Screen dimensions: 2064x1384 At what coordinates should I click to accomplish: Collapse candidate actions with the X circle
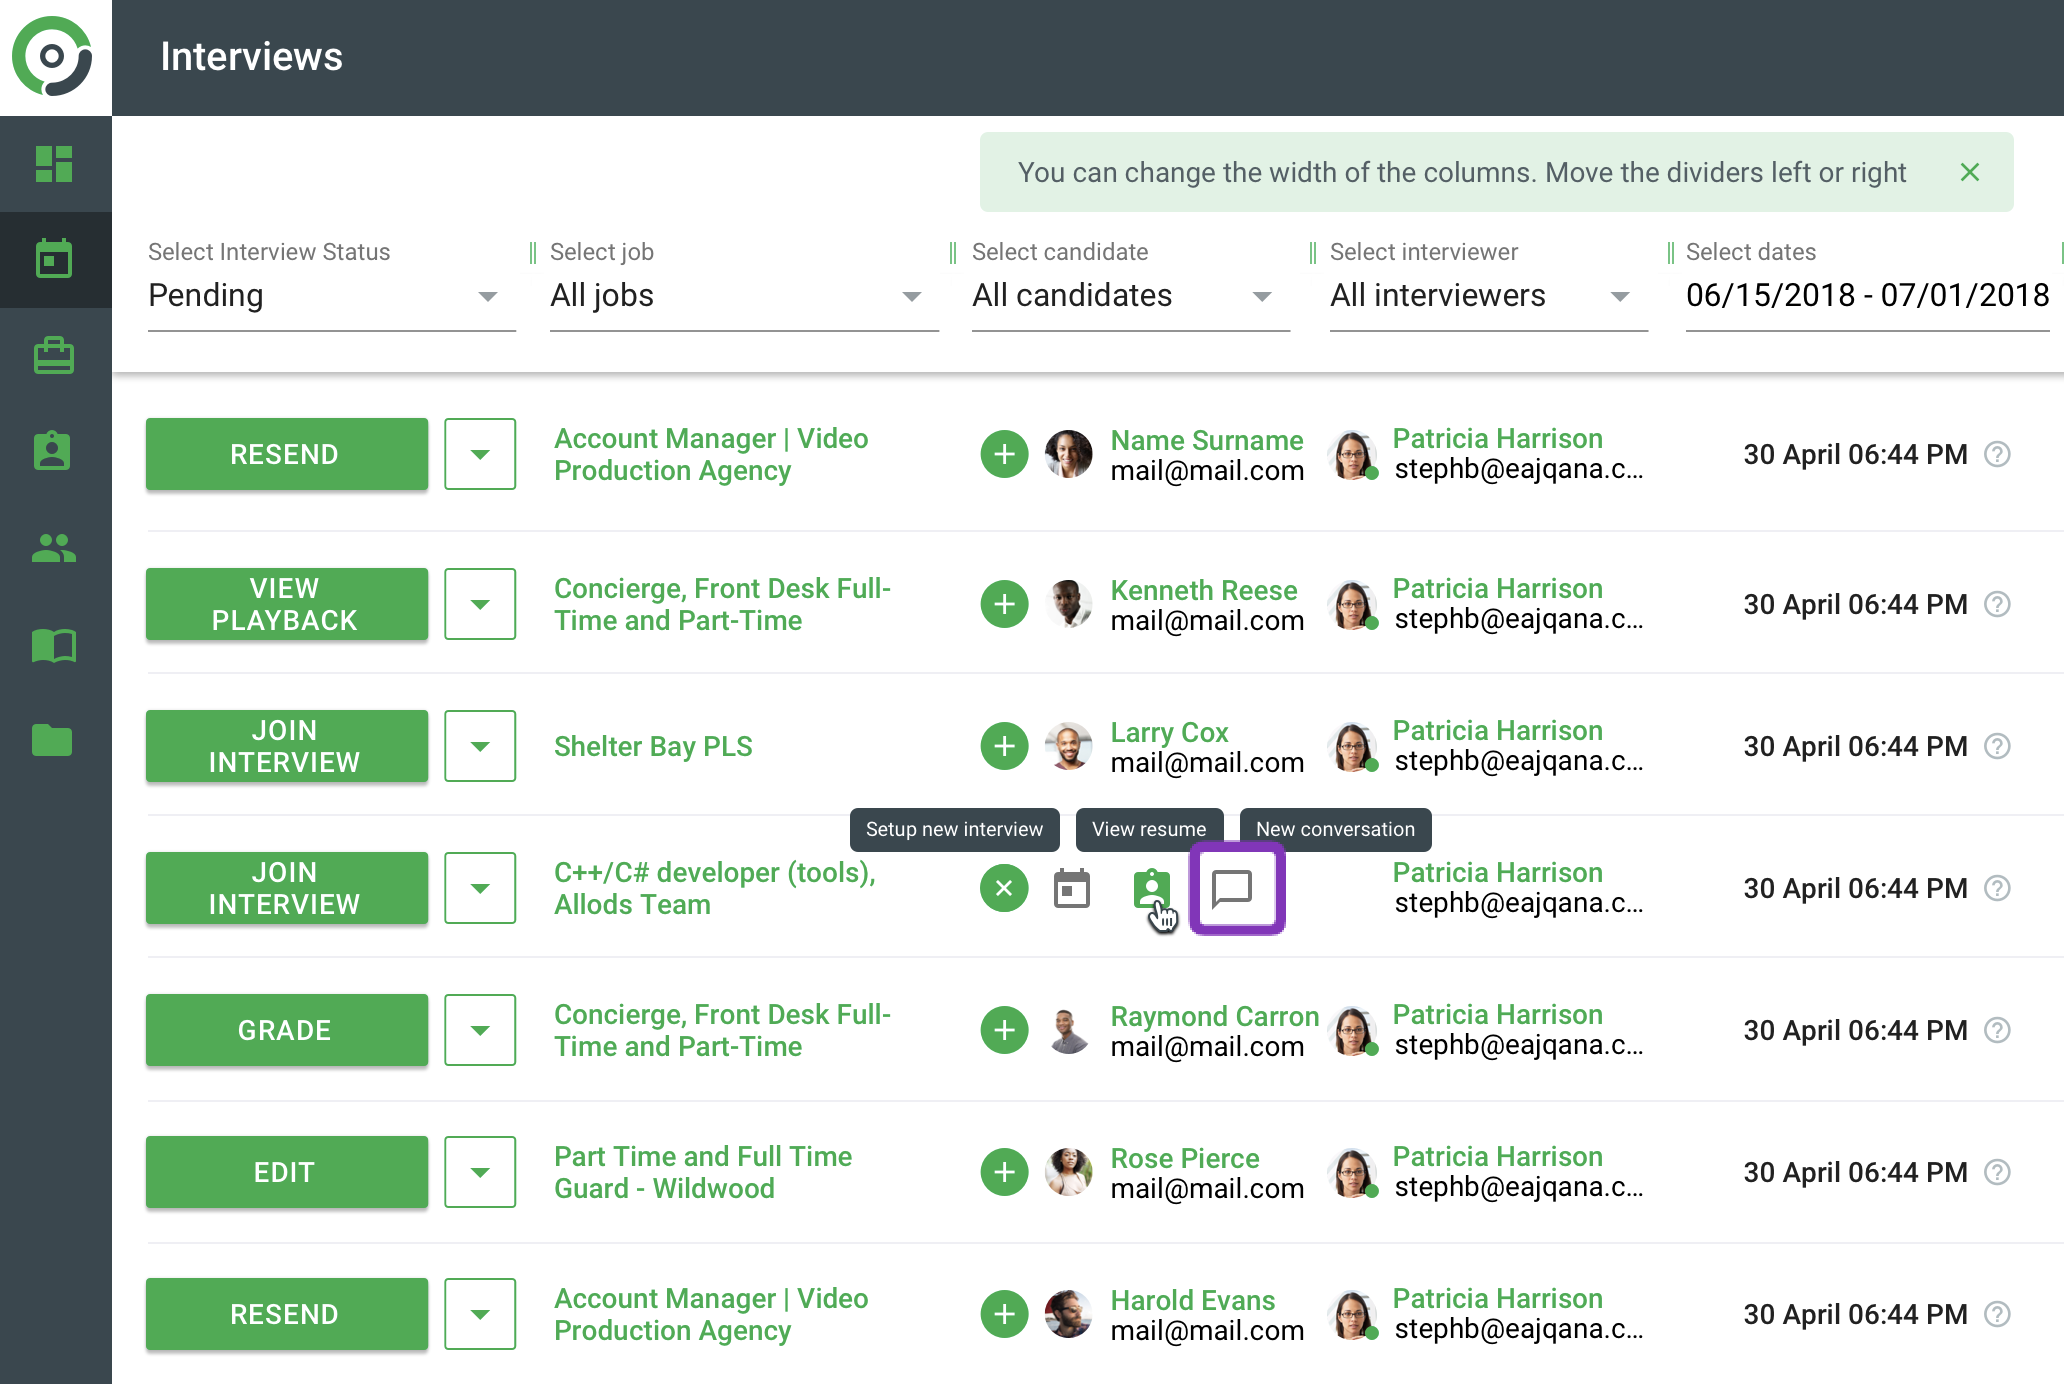click(1004, 888)
